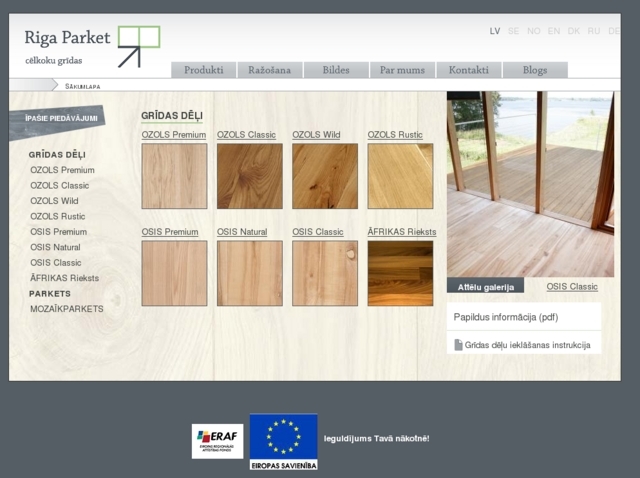The width and height of the screenshot is (640, 478).
Task: Switch language to RU
Action: point(594,31)
